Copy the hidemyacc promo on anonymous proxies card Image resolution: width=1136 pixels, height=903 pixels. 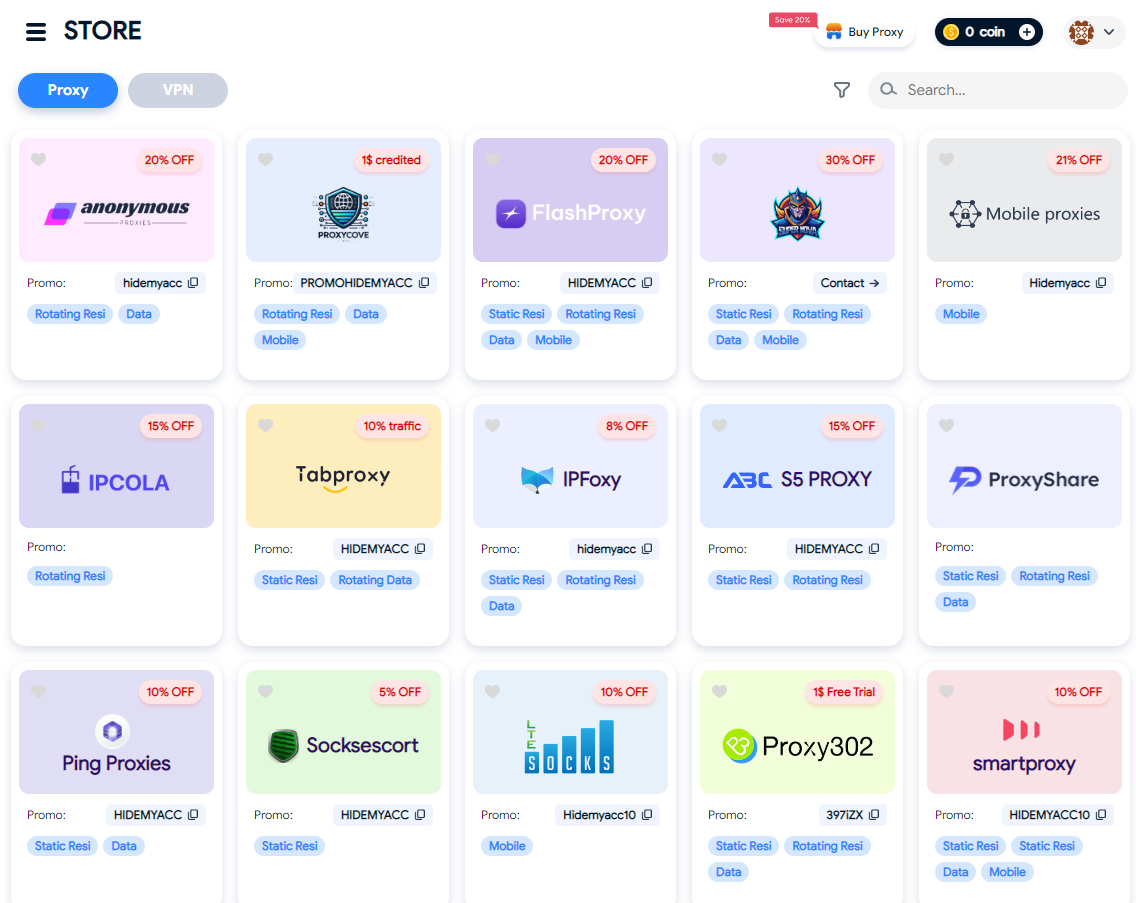[x=193, y=283]
